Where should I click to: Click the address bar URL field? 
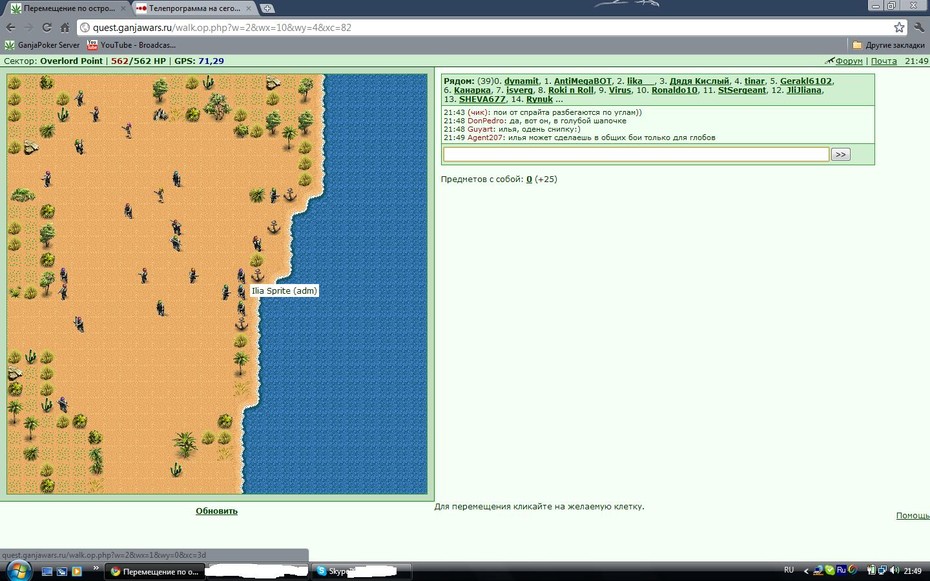pos(486,27)
